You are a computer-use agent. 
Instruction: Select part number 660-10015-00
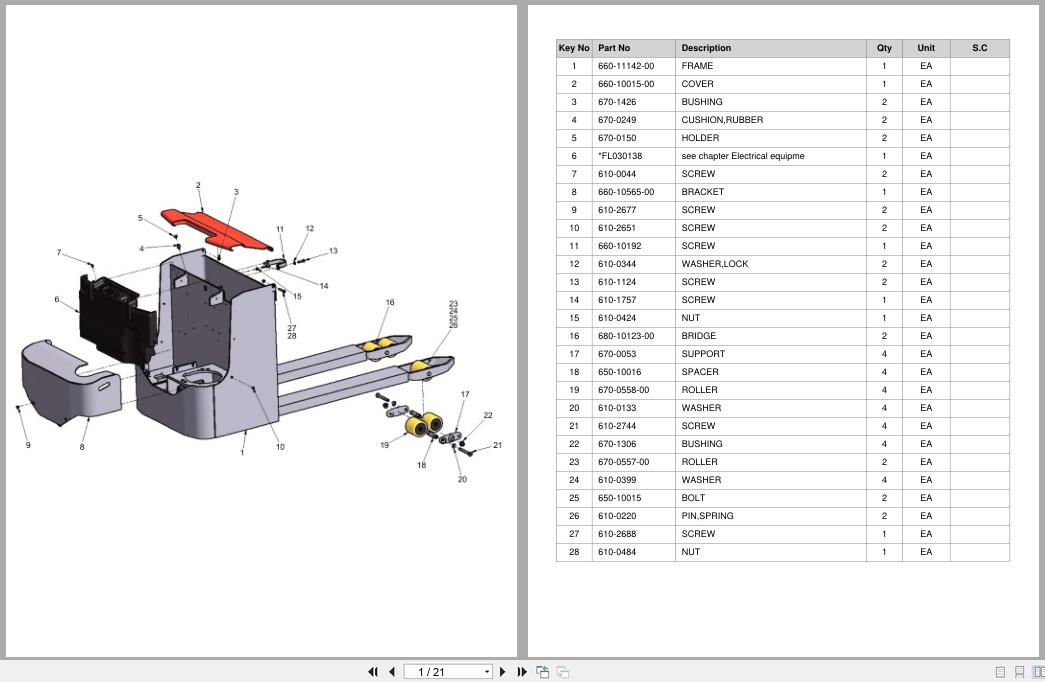(626, 84)
